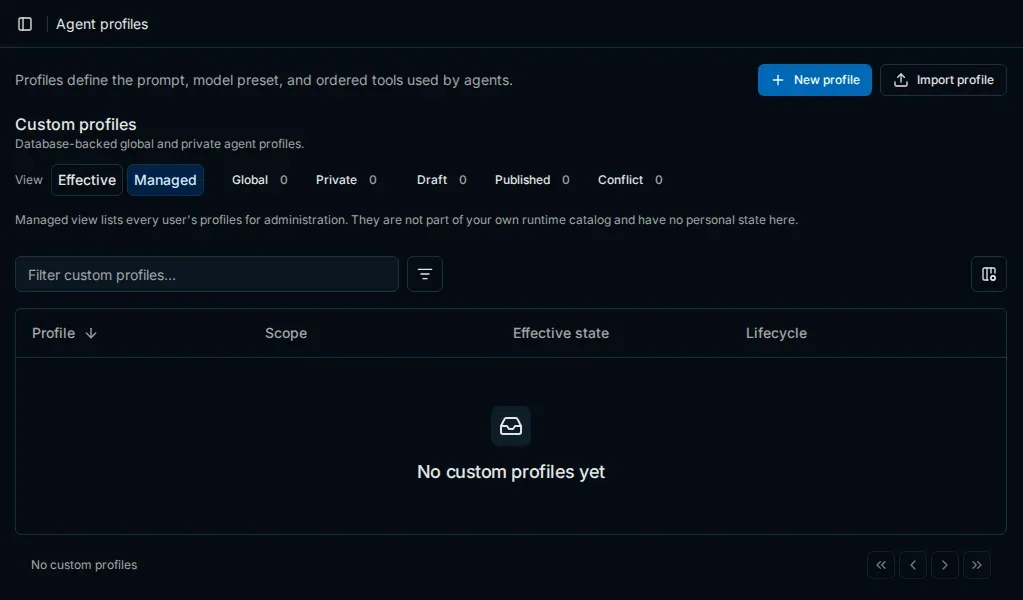Go to previous page
Image resolution: width=1023 pixels, height=600 pixels.
pos(913,565)
